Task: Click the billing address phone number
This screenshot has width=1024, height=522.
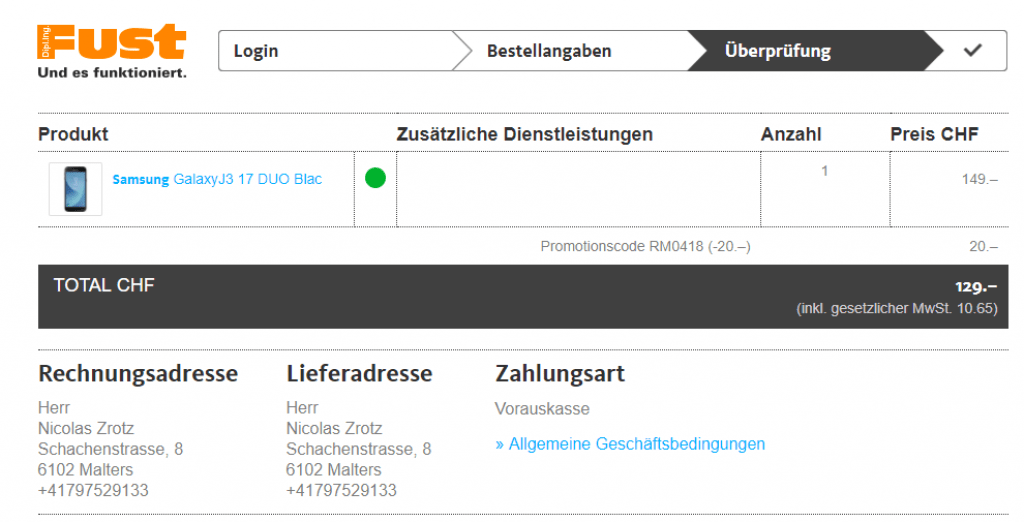Action: point(93,490)
